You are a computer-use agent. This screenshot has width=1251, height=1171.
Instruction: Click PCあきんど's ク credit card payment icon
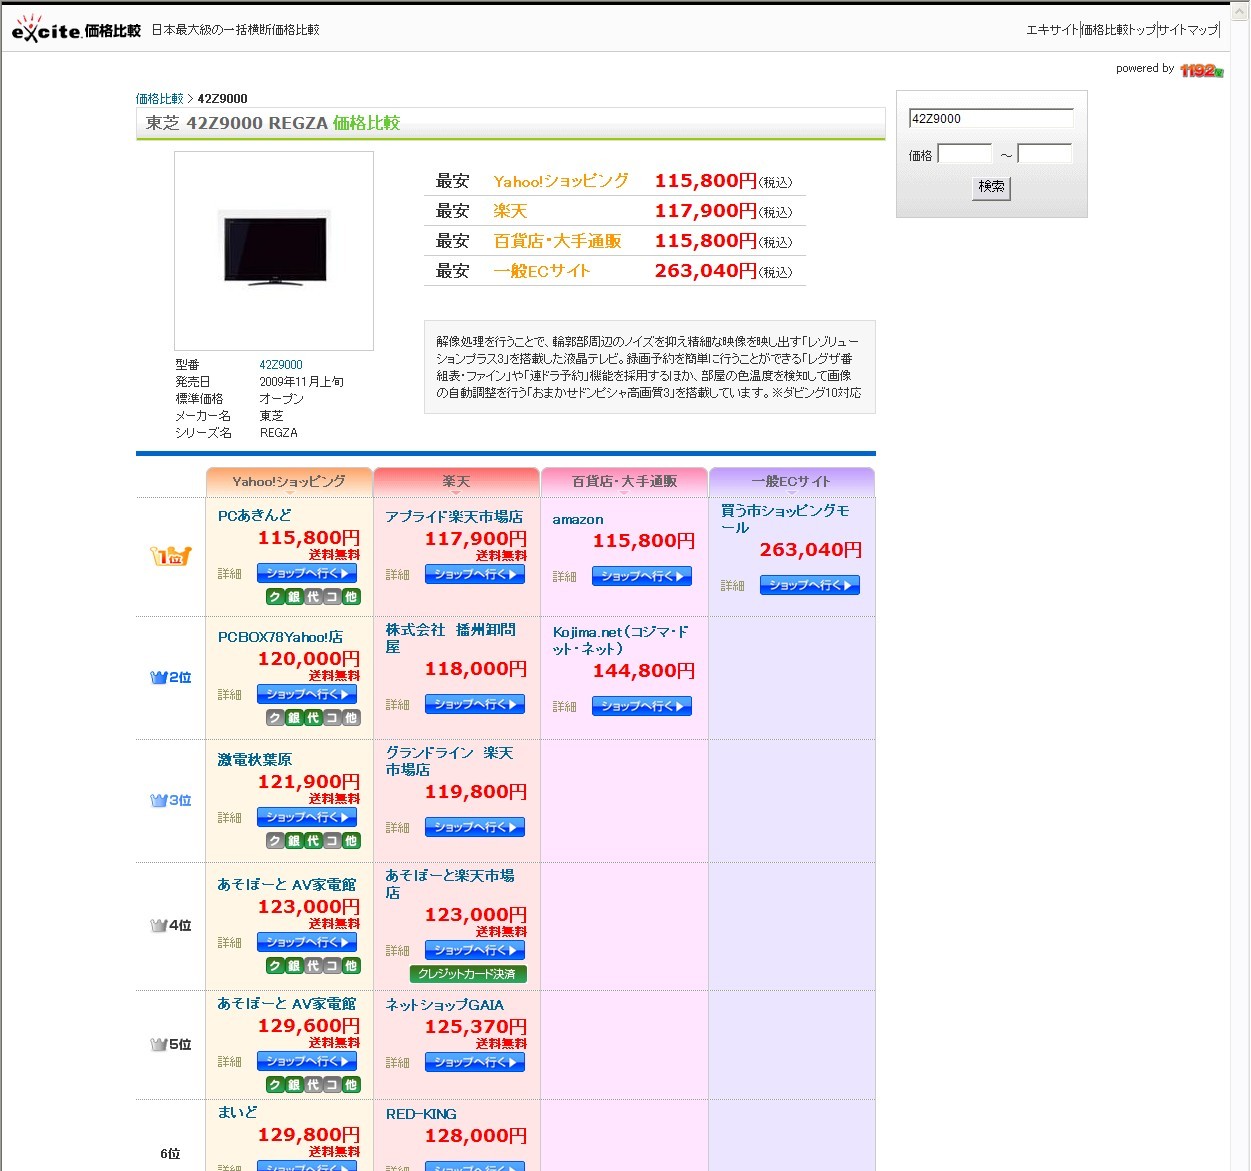275,597
